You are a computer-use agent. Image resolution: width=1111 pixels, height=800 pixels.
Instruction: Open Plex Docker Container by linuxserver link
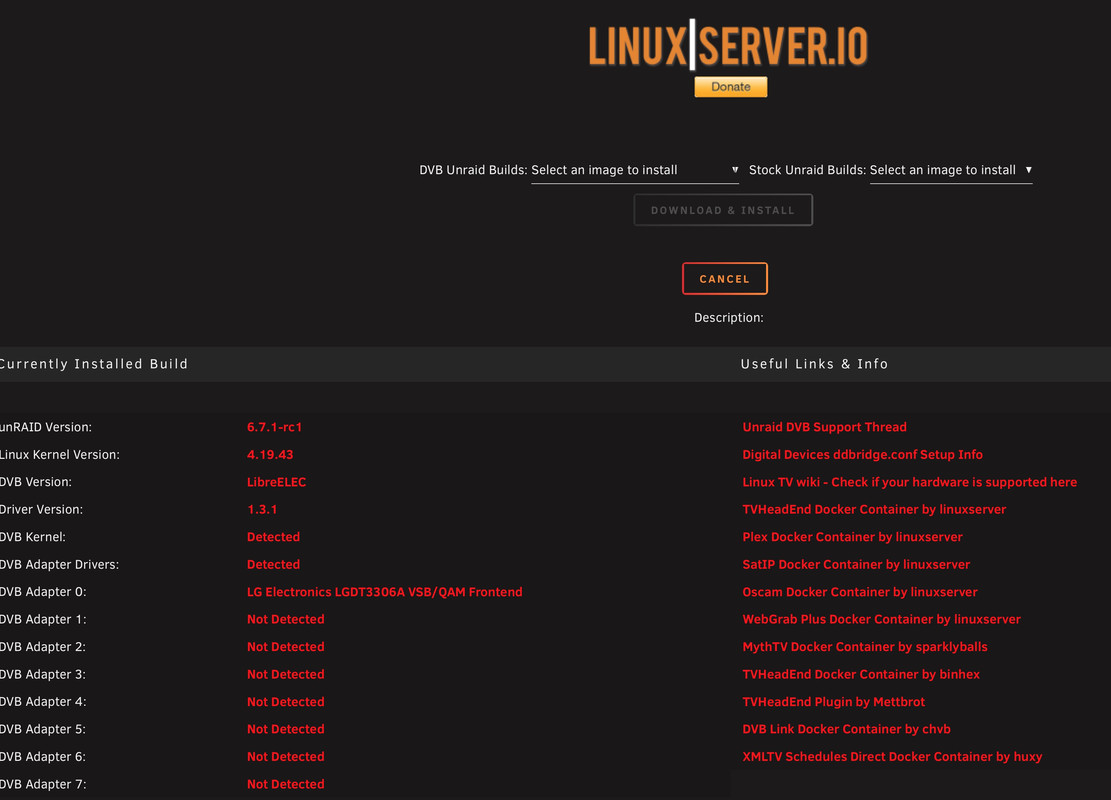coord(852,537)
